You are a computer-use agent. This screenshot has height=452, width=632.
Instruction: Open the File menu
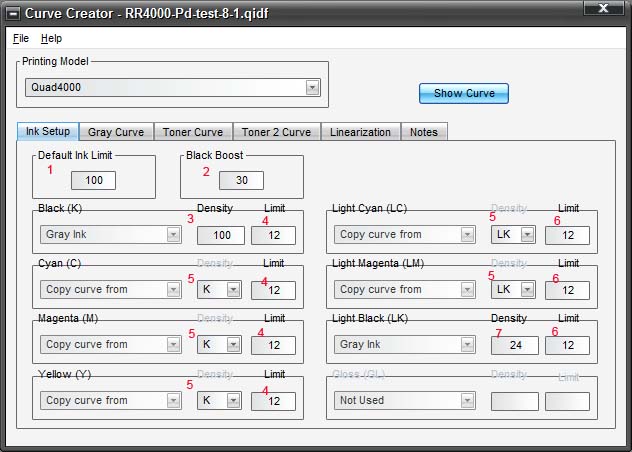(21, 38)
